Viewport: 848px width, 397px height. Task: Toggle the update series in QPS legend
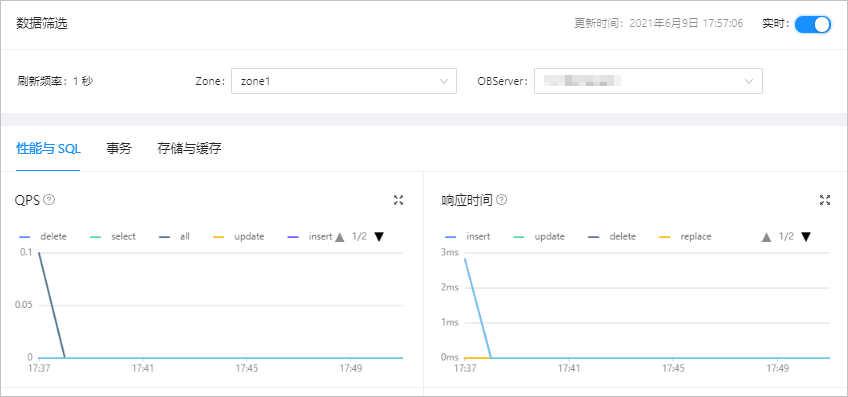238,236
